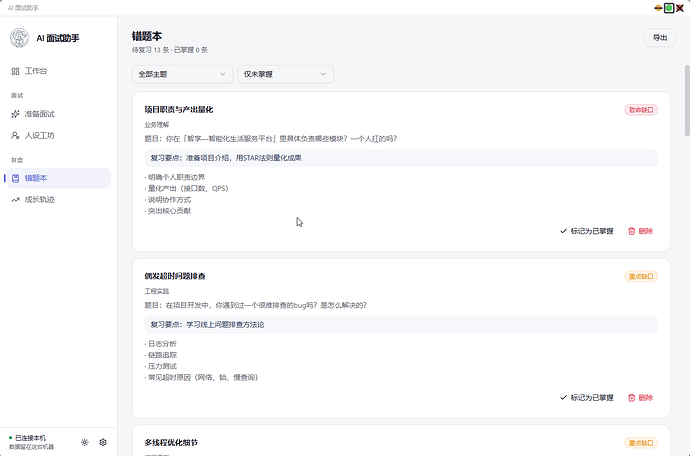Click the 明确个人职责边界 bullet
The image size is (690, 456).
tap(175, 177)
